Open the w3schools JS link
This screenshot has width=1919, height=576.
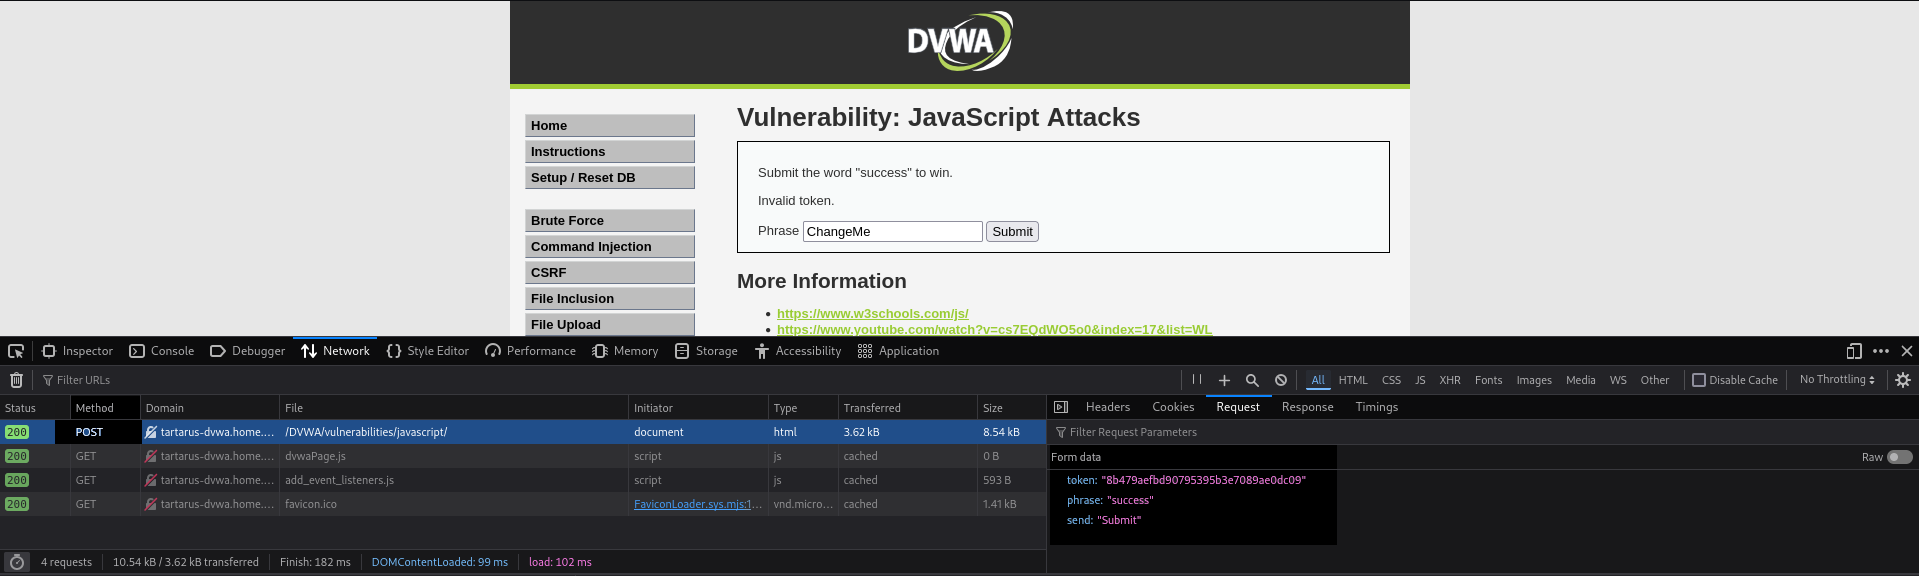click(872, 314)
